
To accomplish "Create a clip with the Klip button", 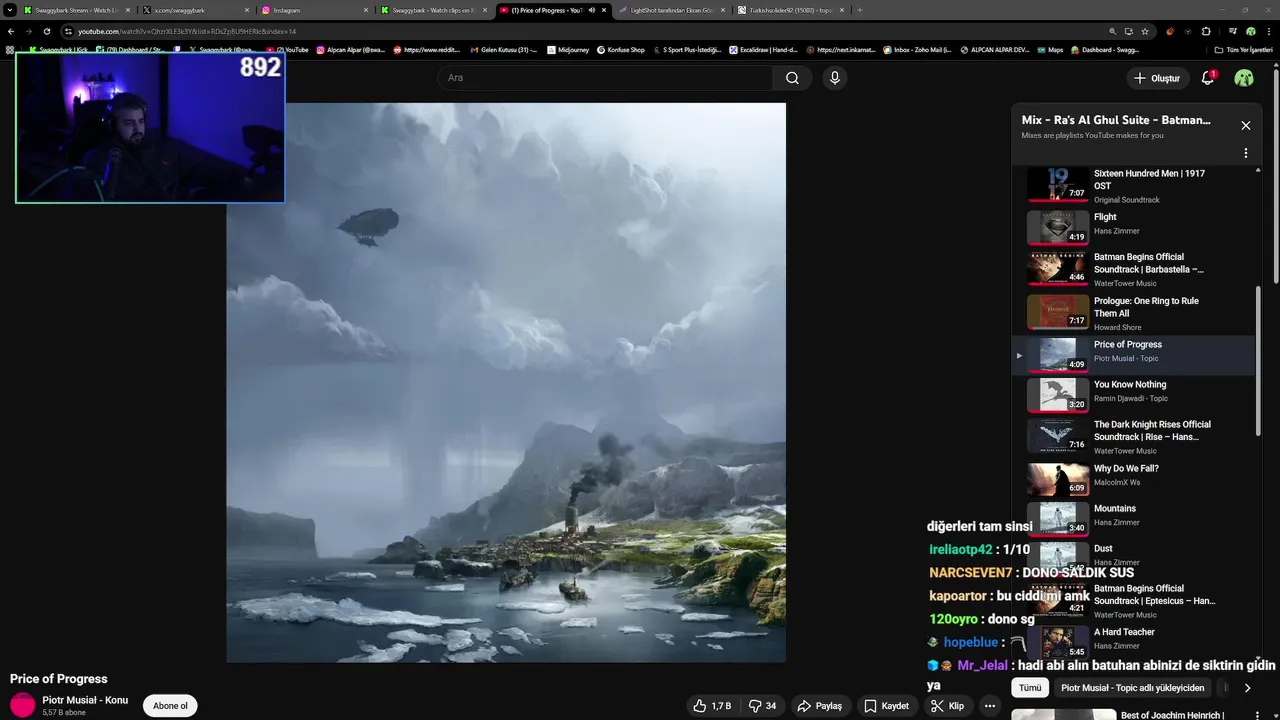I will [947, 706].
